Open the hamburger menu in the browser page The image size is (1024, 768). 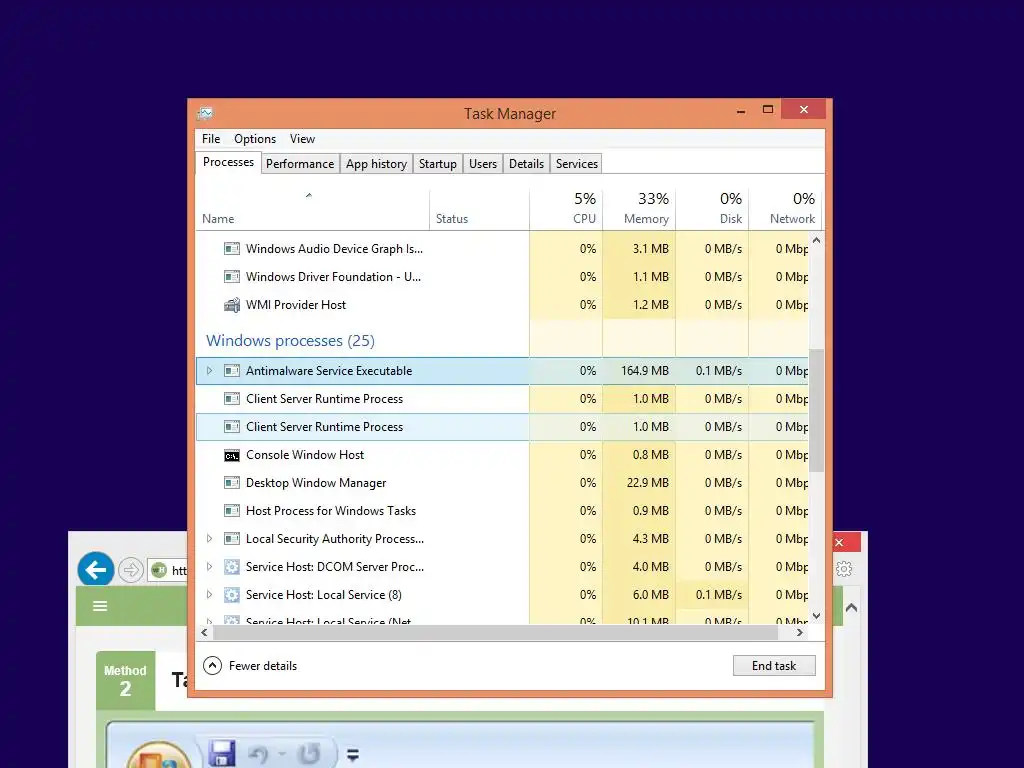[x=100, y=606]
